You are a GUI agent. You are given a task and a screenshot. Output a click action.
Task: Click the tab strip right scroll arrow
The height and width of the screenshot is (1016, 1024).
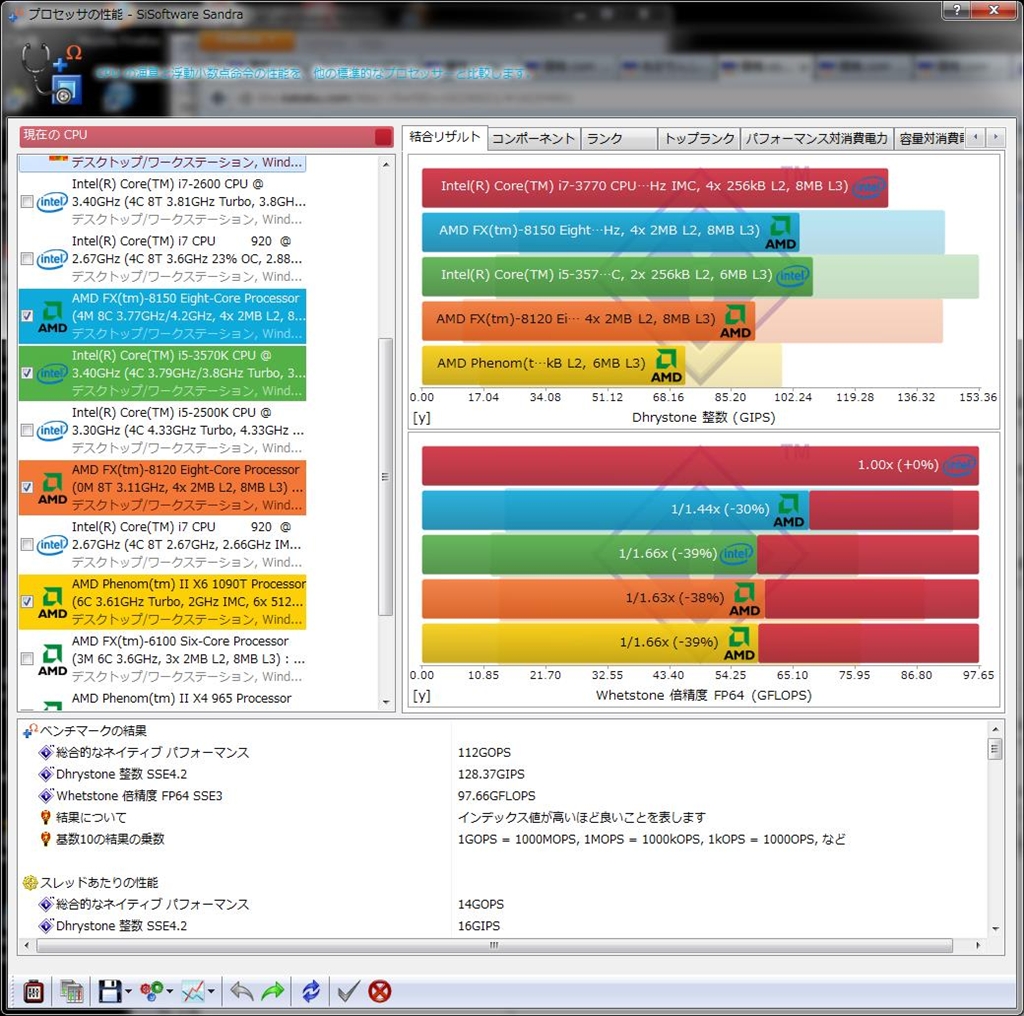point(995,137)
